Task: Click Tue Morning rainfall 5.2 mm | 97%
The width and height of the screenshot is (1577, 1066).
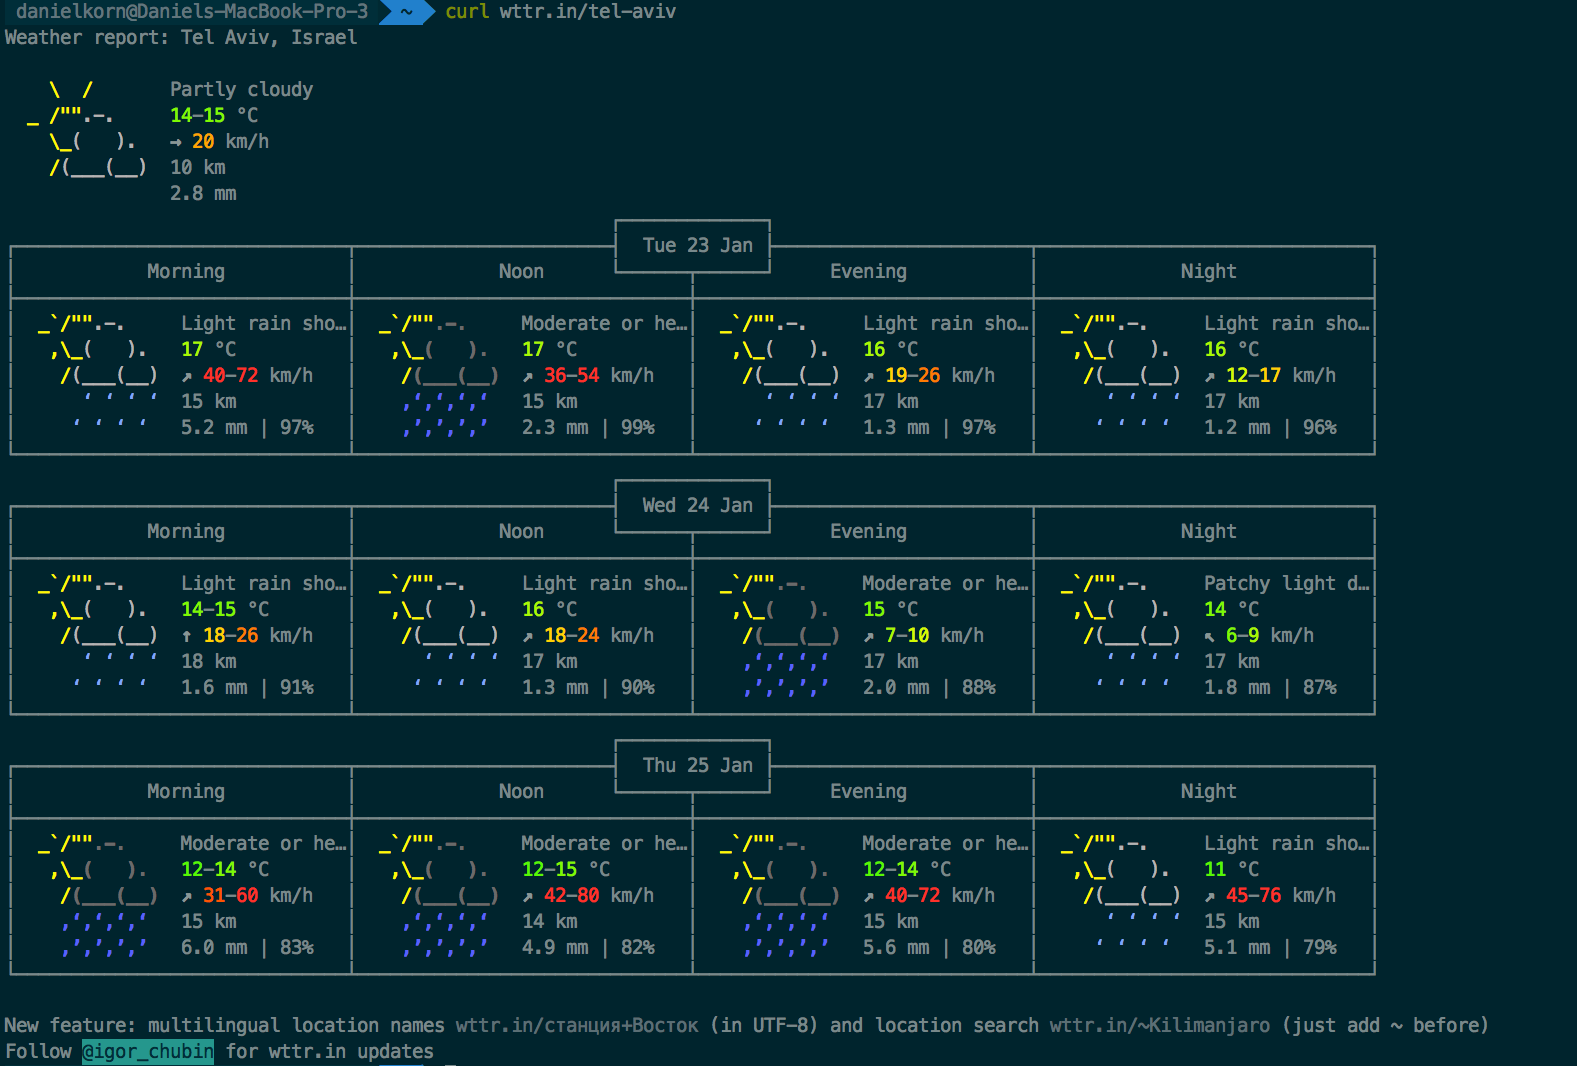Action: click(x=247, y=427)
